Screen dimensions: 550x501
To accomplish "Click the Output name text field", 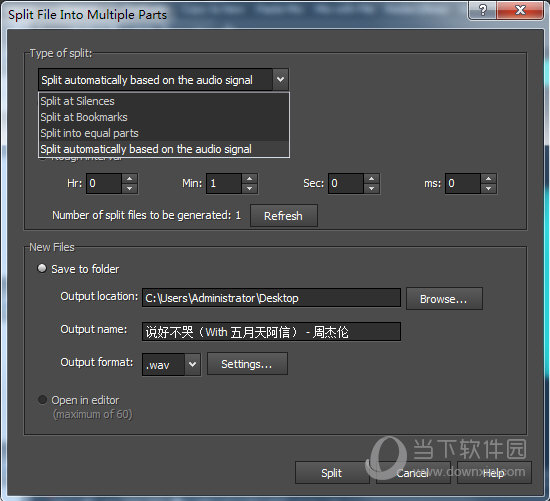I will pos(271,332).
